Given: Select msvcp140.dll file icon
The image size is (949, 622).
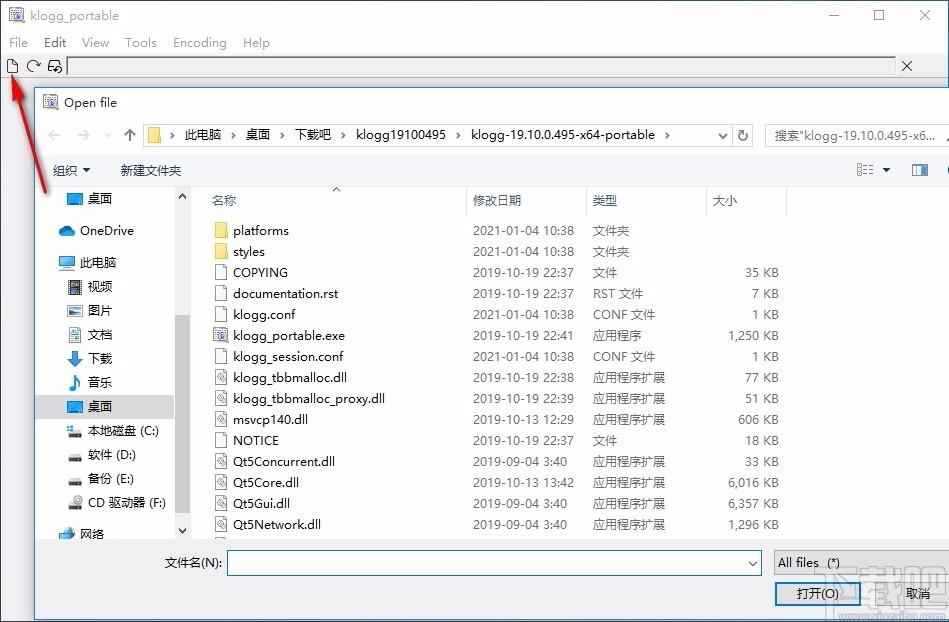Looking at the screenshot, I should [x=221, y=419].
